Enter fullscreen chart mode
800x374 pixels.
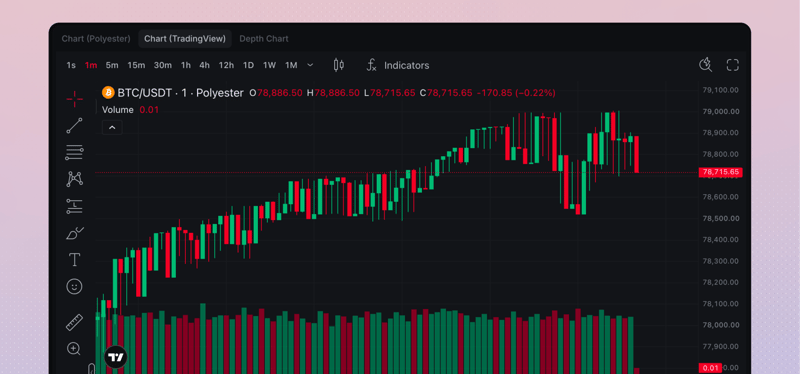pyautogui.click(x=733, y=65)
